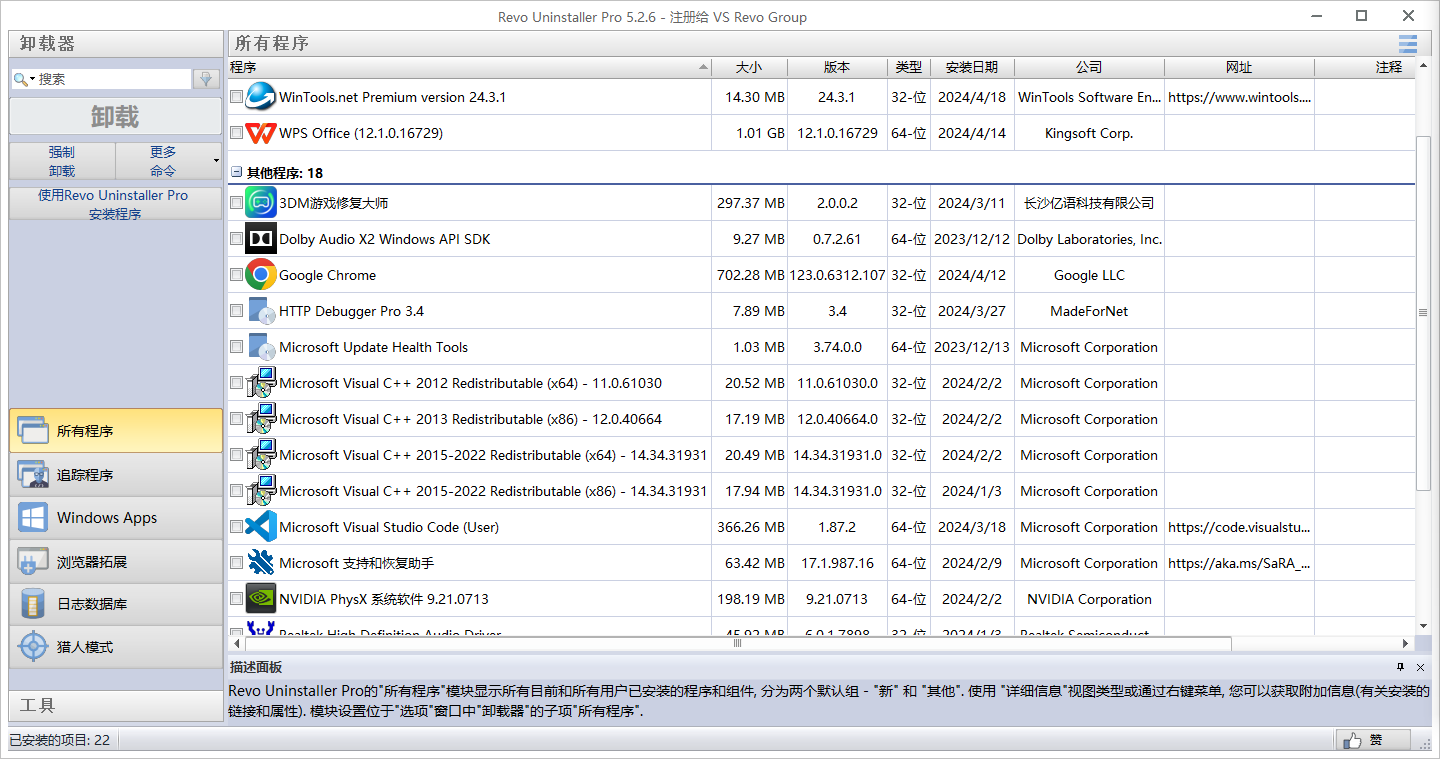
Task: Click the Dolby Audio X2 program icon
Action: tap(261, 239)
